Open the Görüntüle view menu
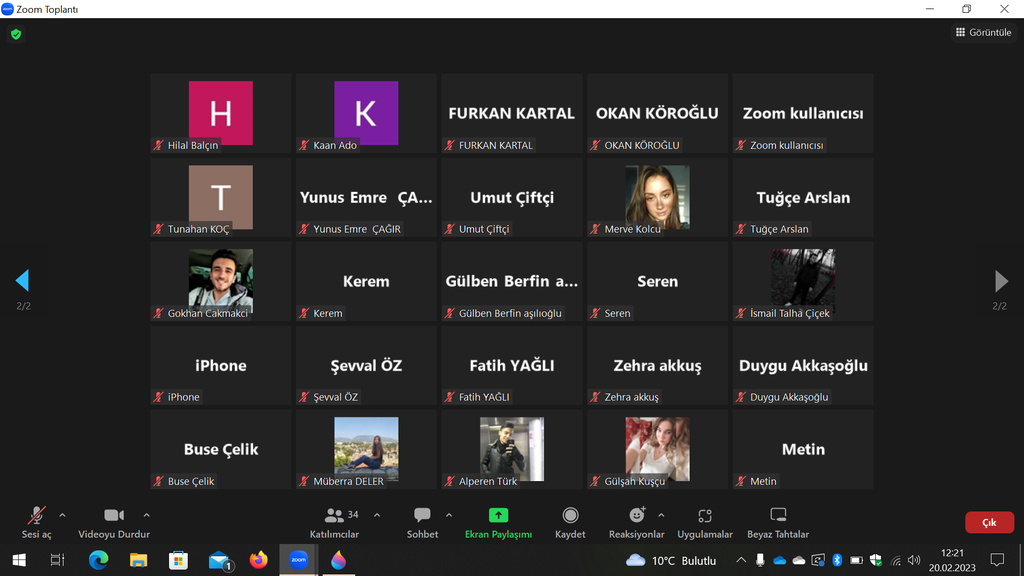Image resolution: width=1024 pixels, height=576 pixels. tap(984, 32)
